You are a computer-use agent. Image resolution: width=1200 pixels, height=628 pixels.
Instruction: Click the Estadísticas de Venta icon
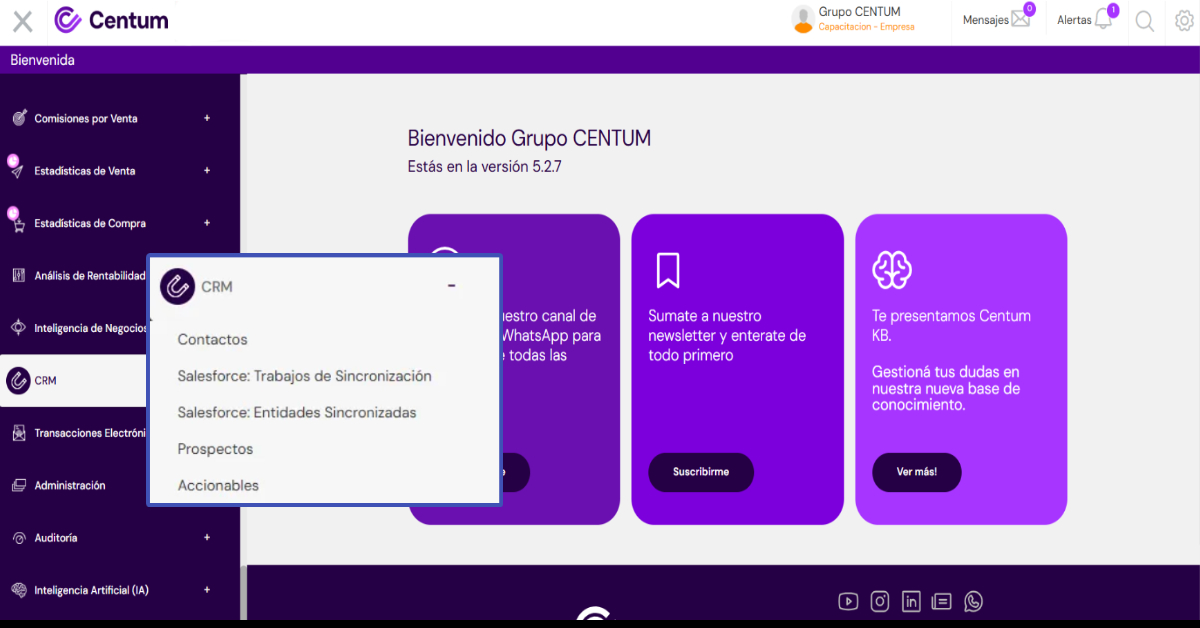[x=18, y=171]
